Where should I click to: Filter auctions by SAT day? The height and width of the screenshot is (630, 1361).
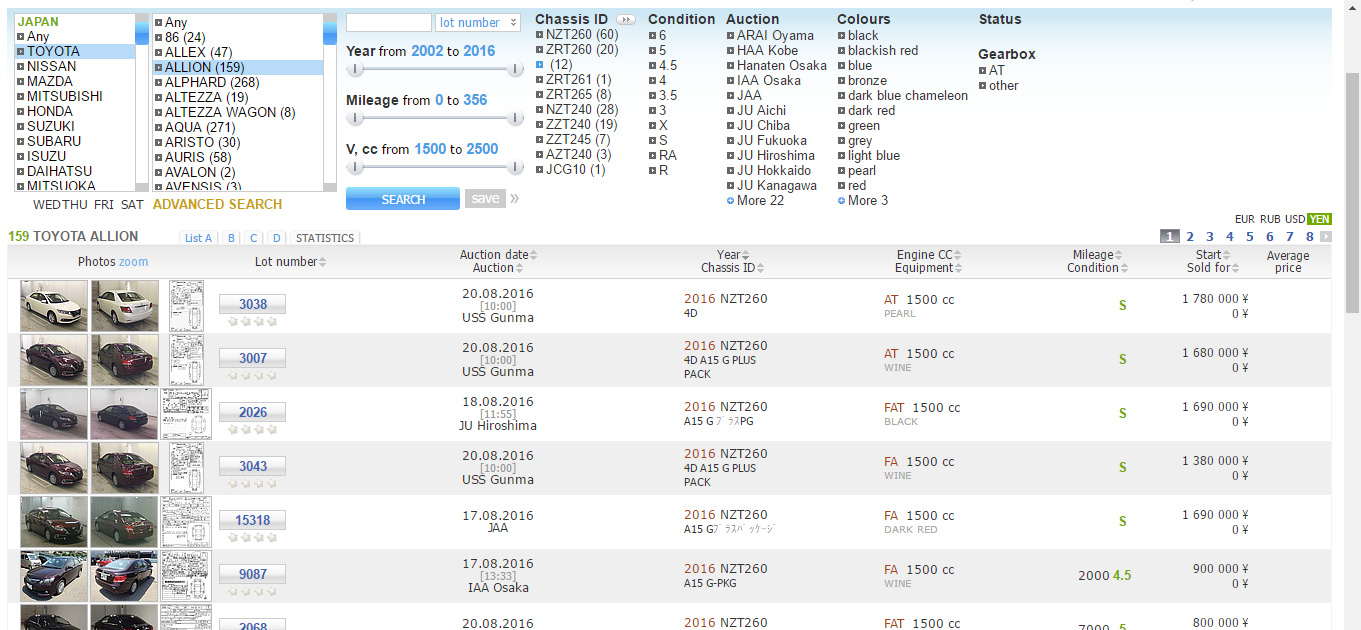pos(132,204)
